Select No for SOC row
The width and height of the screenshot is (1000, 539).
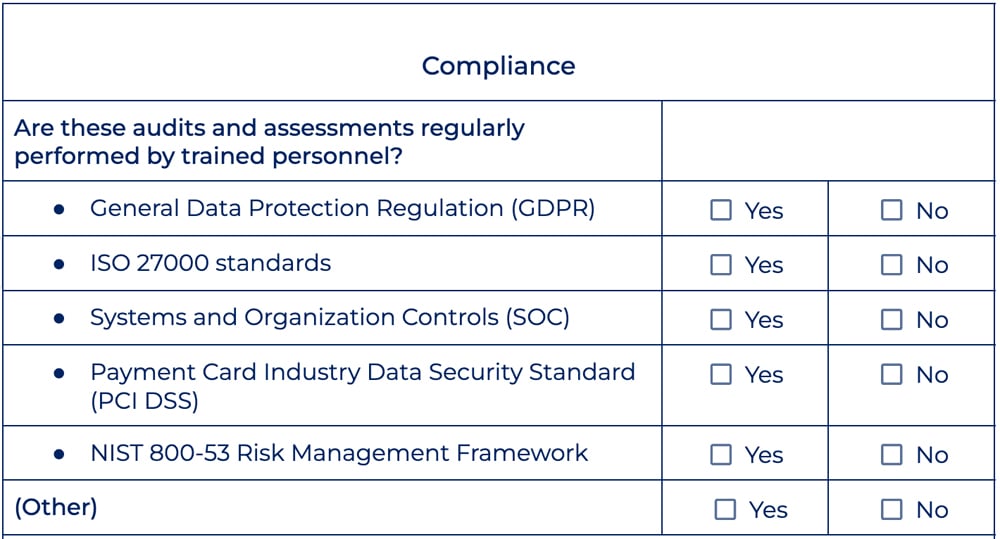891,320
